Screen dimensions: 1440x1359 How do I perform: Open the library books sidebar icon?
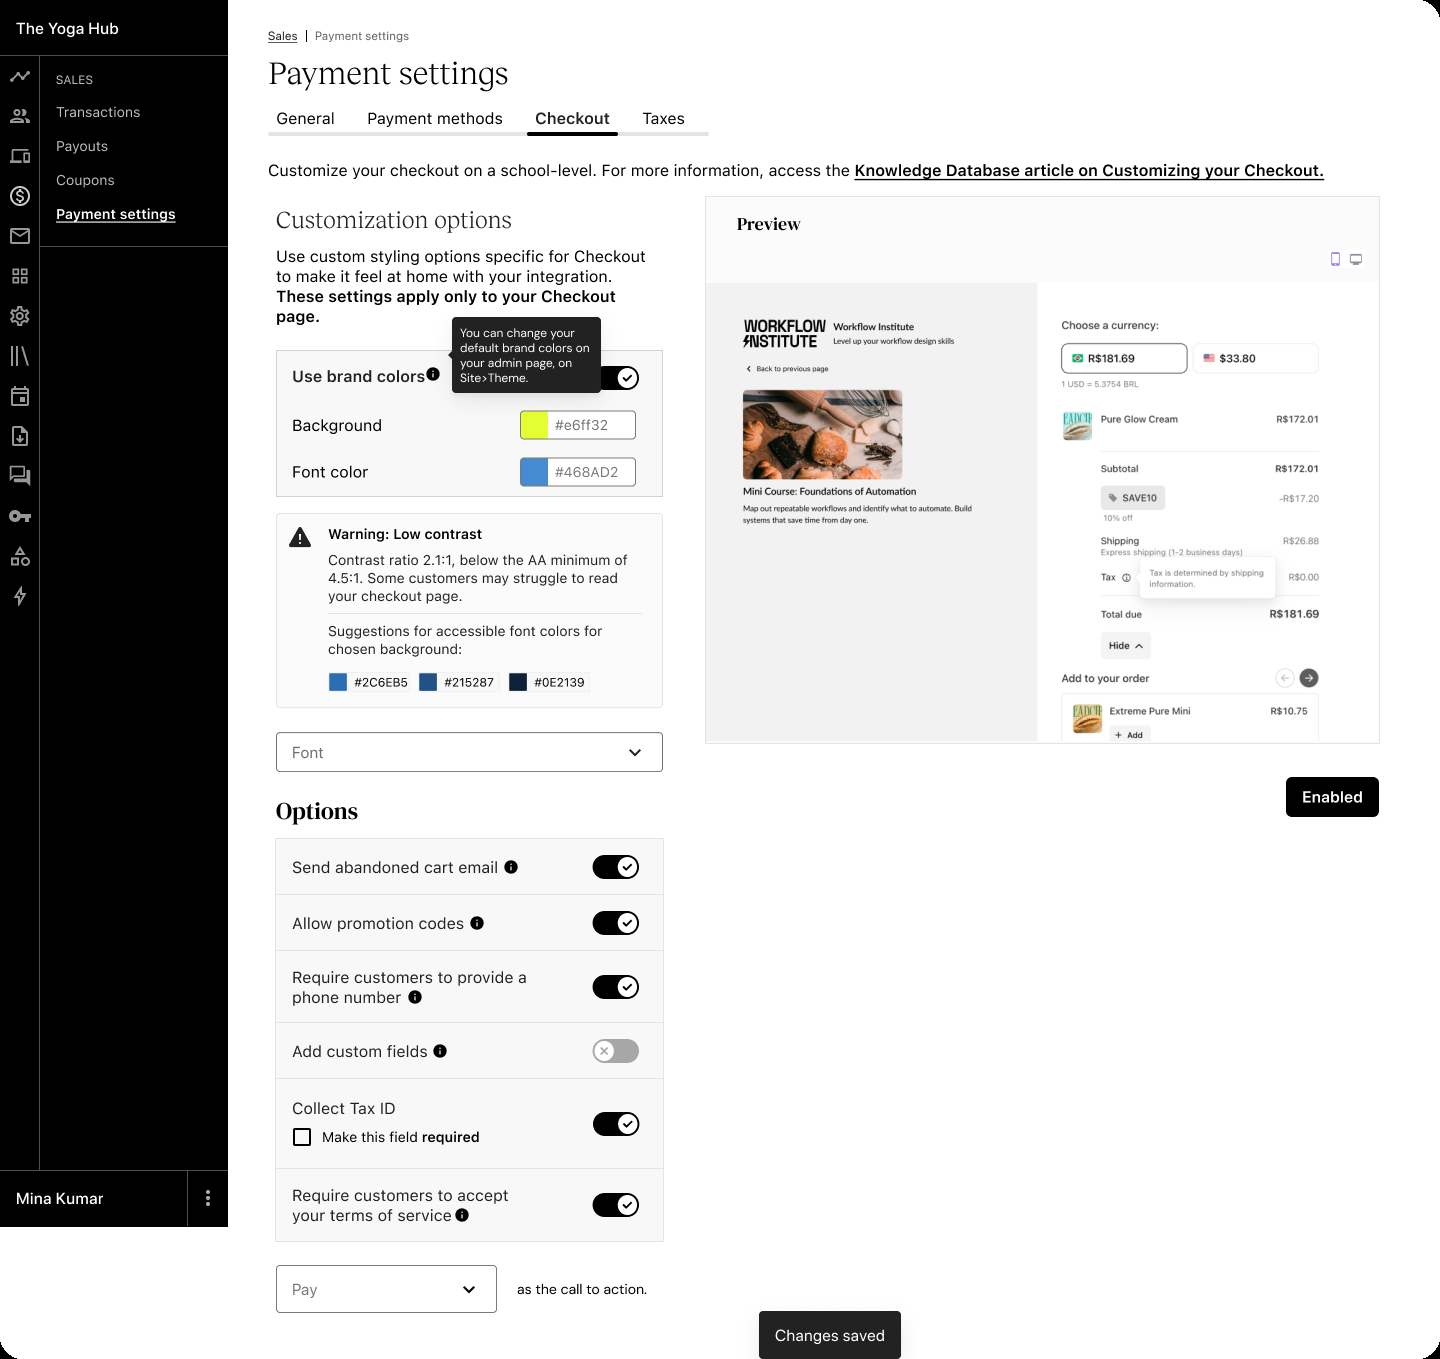pyautogui.click(x=20, y=356)
